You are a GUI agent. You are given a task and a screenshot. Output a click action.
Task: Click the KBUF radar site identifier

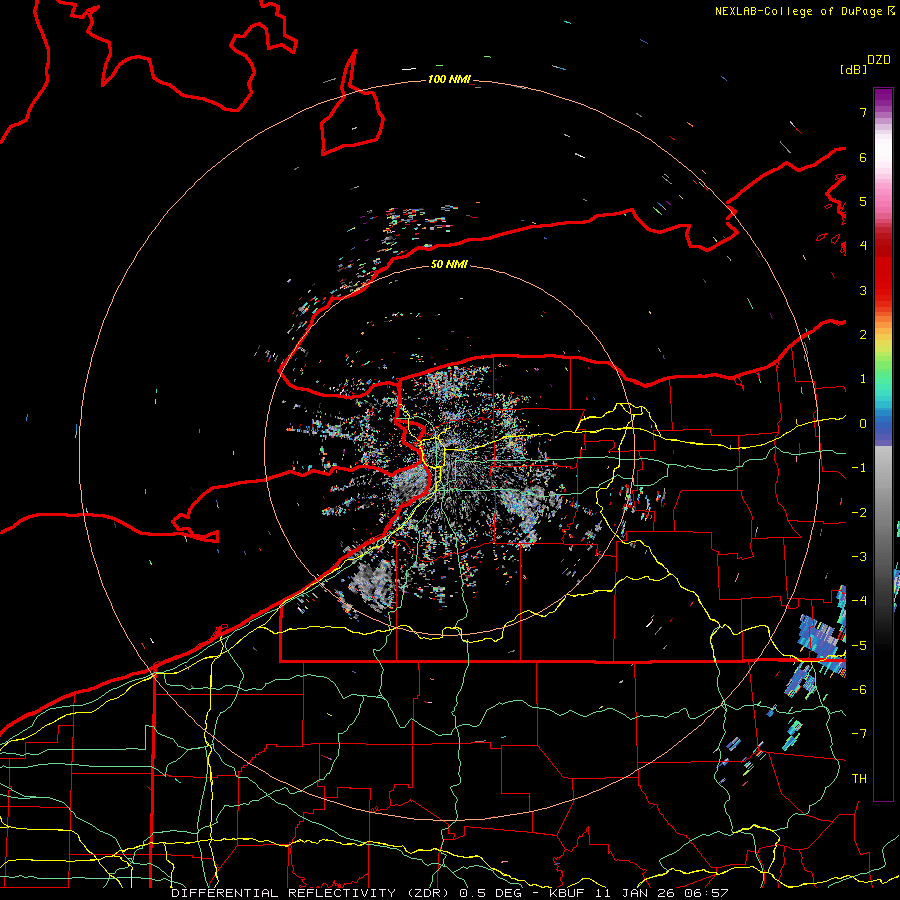click(568, 893)
